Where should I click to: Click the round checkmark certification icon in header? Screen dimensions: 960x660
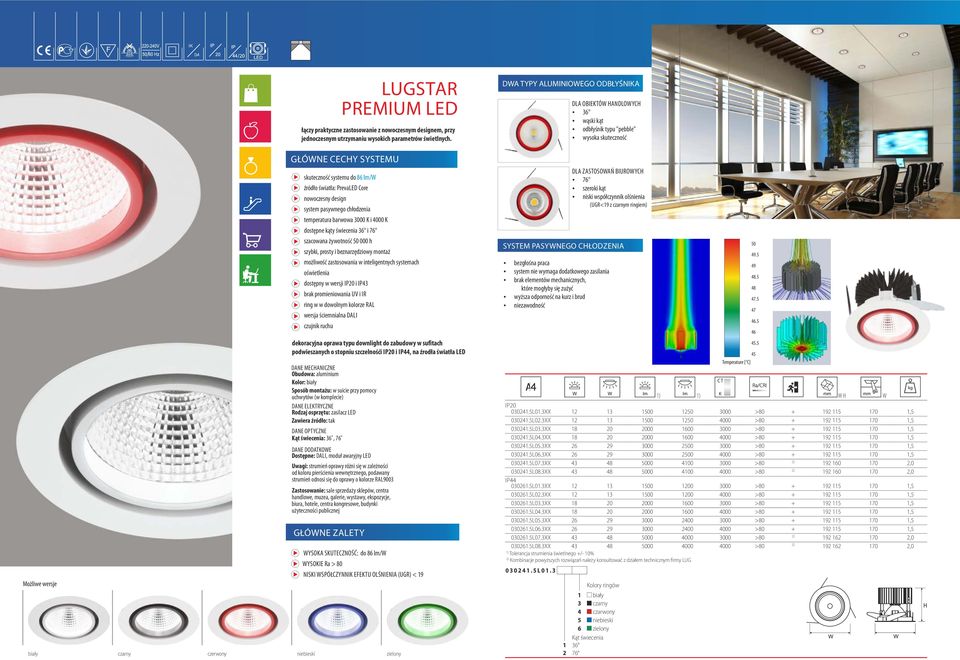pos(86,50)
